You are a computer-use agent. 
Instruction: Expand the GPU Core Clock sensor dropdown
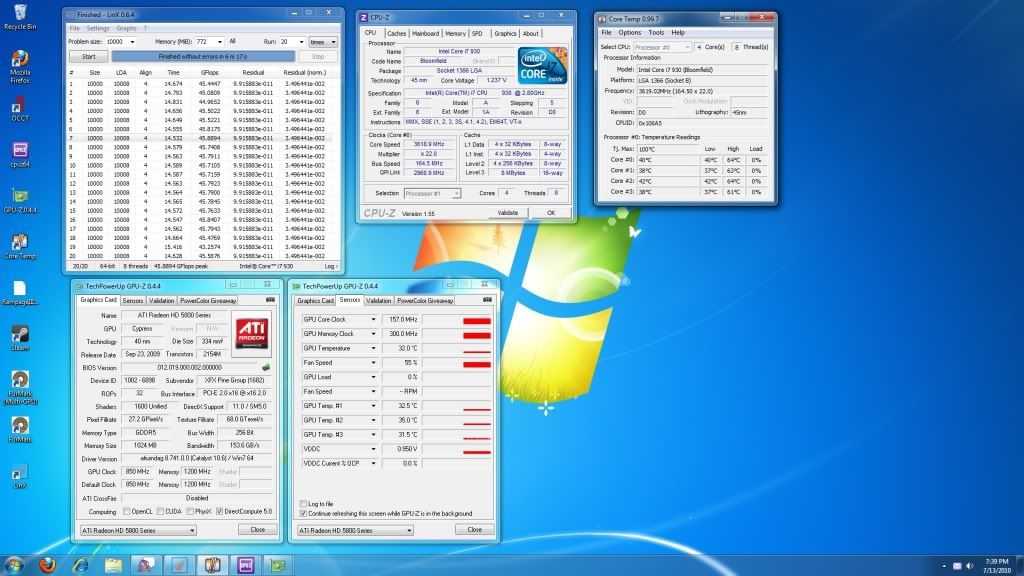(x=374, y=319)
